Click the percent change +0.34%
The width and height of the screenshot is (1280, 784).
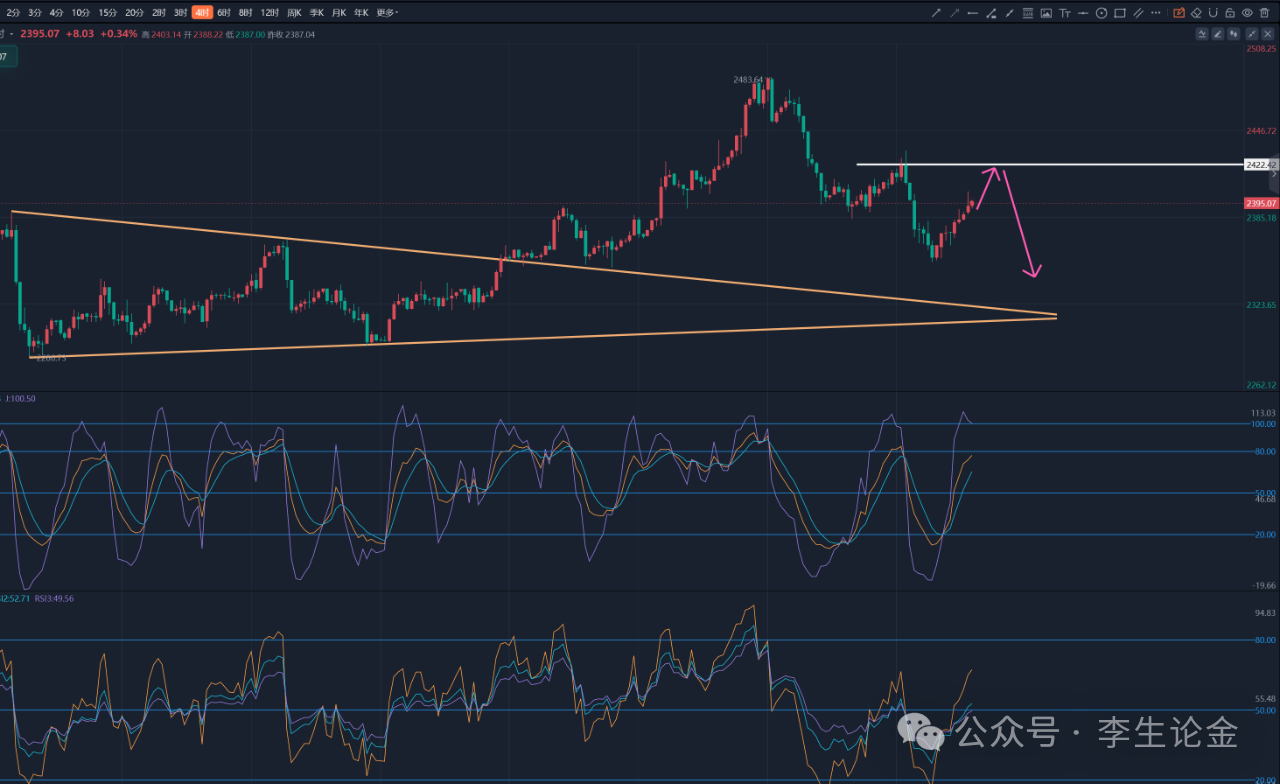[119, 34]
